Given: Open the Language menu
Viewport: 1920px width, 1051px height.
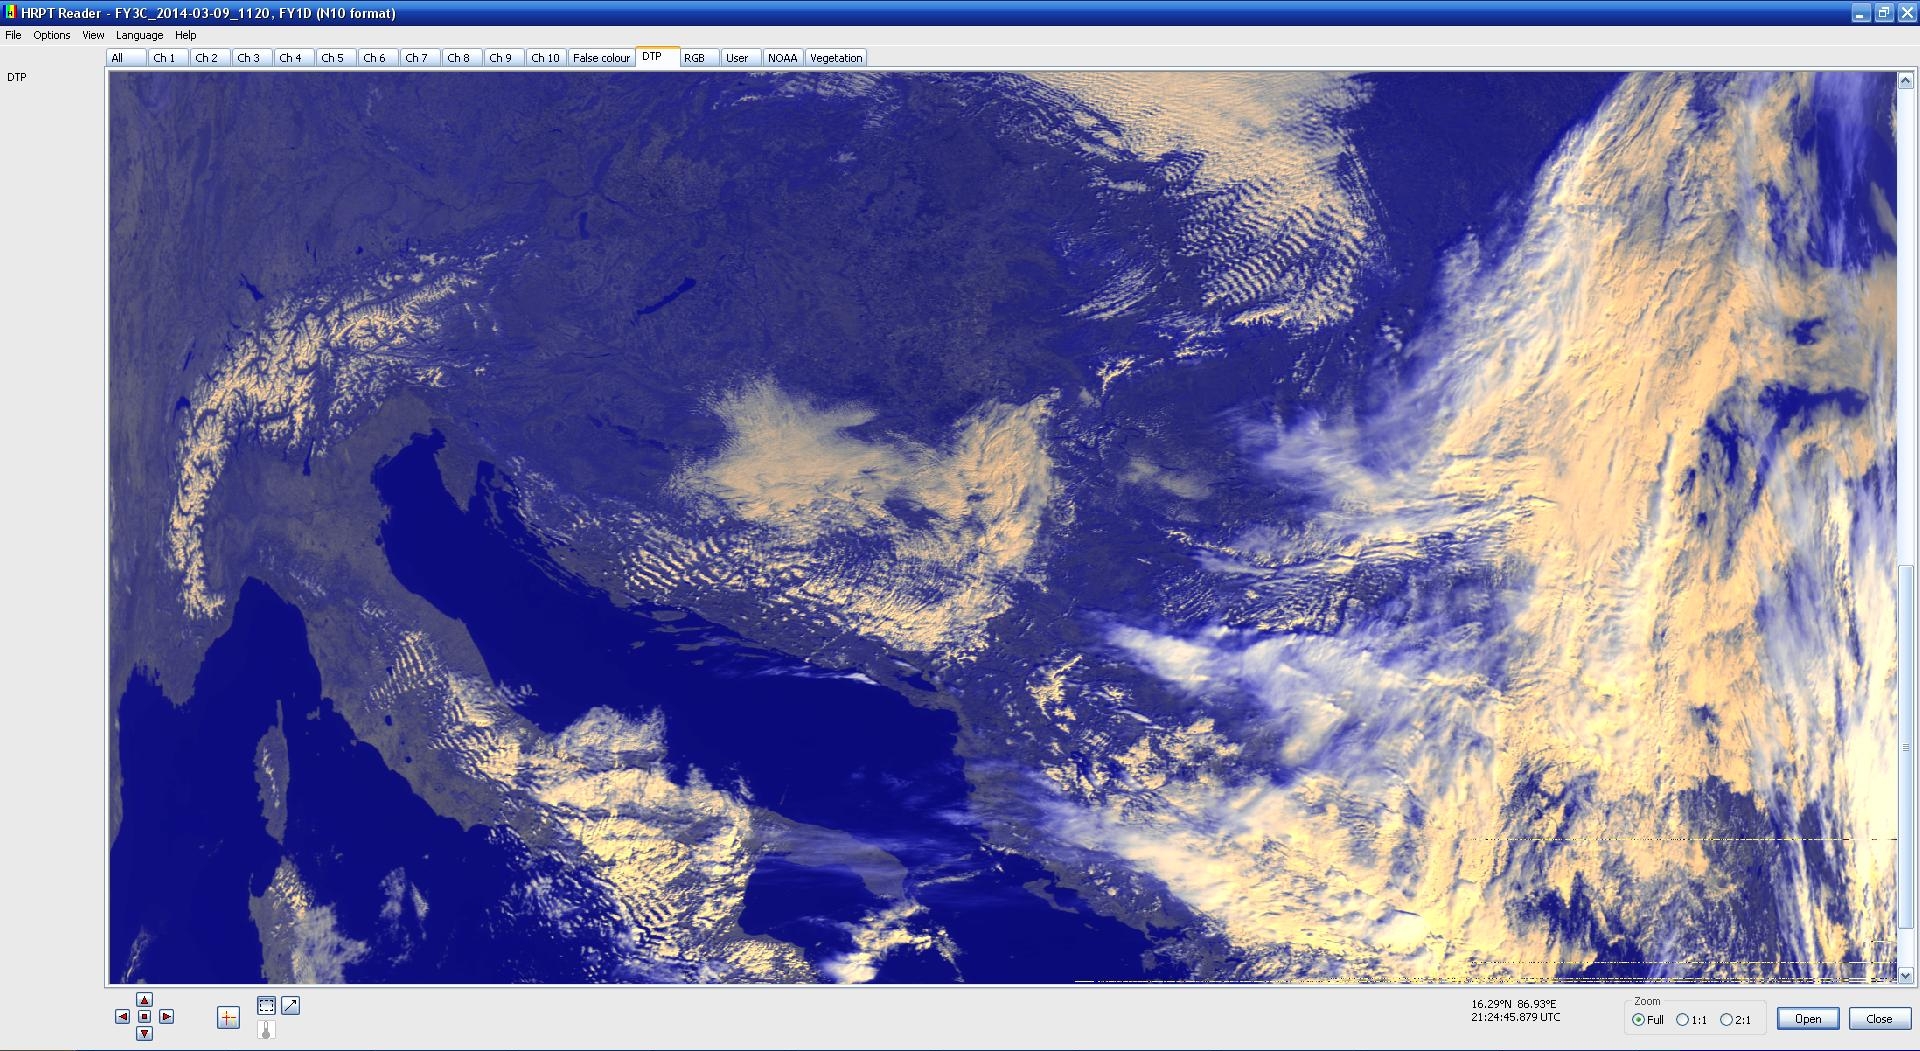Looking at the screenshot, I should 140,35.
